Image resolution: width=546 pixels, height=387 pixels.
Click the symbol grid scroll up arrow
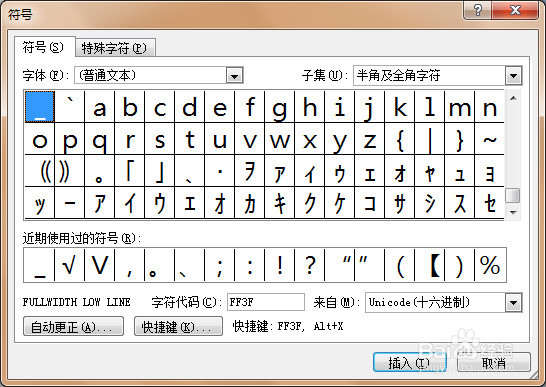pyautogui.click(x=513, y=98)
